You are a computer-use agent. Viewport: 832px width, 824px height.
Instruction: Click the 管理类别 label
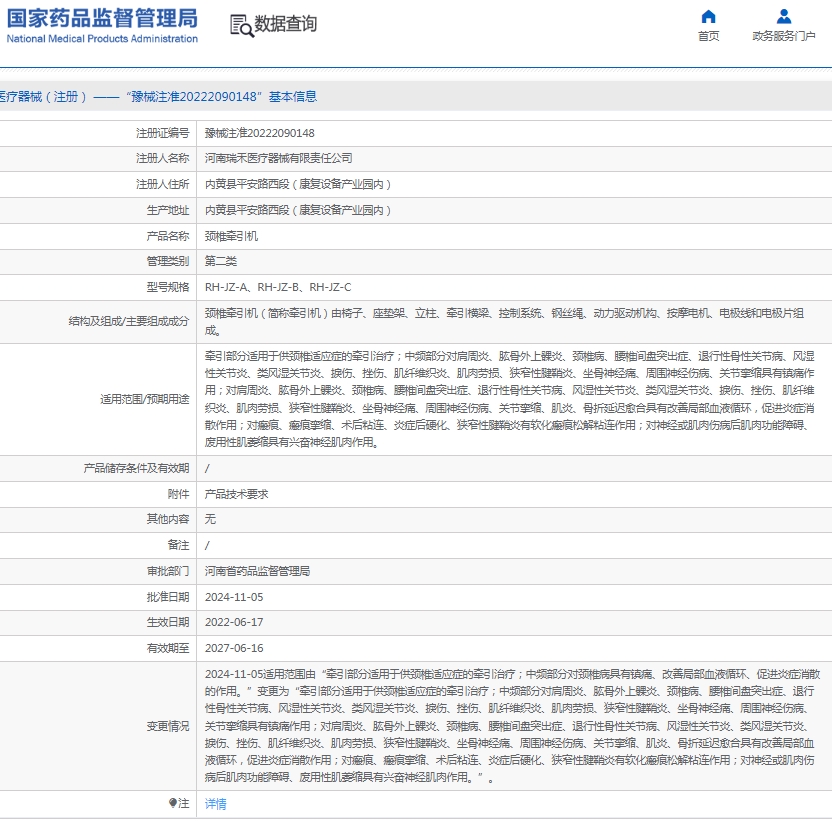[x=168, y=261]
